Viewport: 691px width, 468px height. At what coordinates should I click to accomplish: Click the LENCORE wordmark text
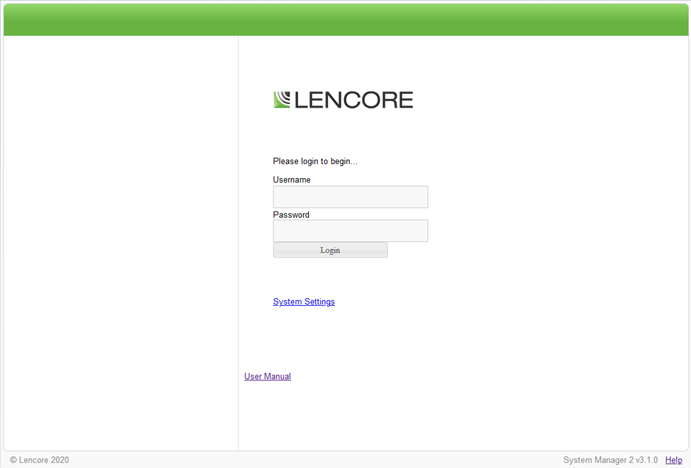click(x=352, y=100)
